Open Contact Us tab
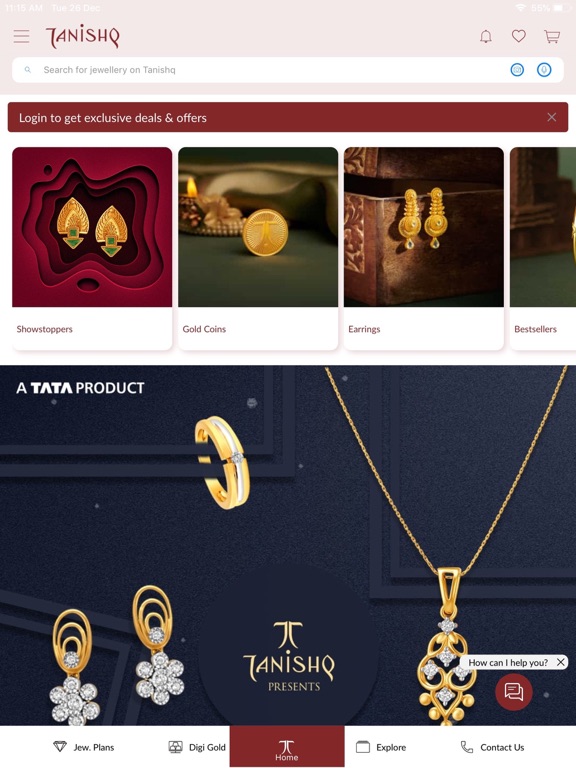The height and width of the screenshot is (768, 576). coord(492,747)
